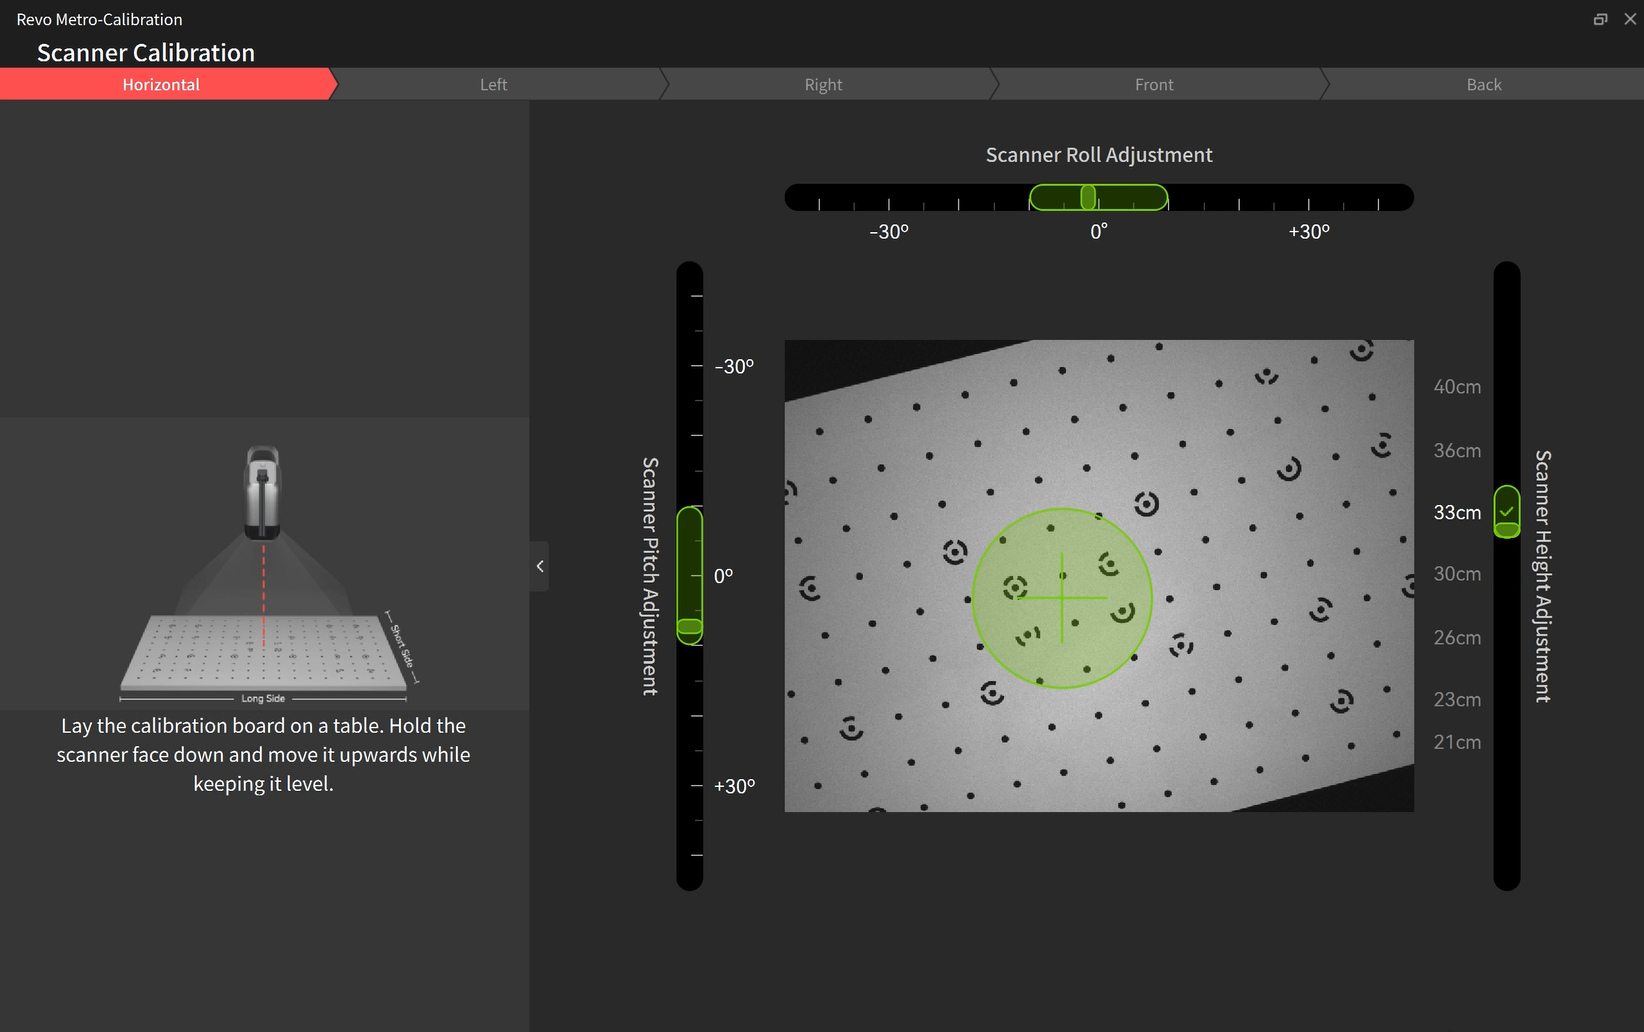The width and height of the screenshot is (1644, 1032).
Task: Click the +30° label on roll scale
Action: [1308, 232]
